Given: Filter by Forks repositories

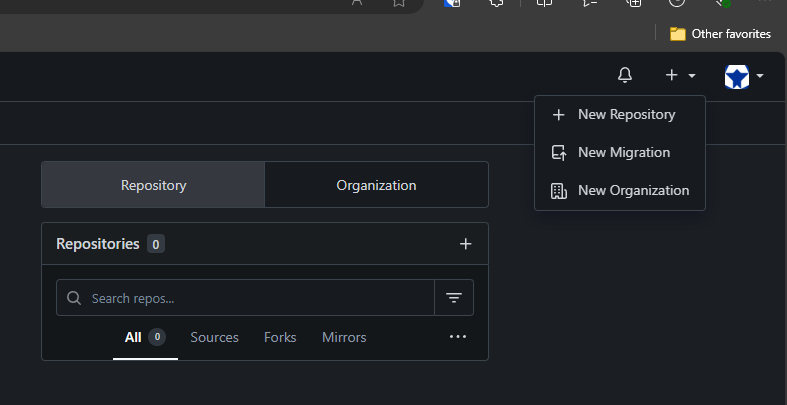Looking at the screenshot, I should 280,337.
